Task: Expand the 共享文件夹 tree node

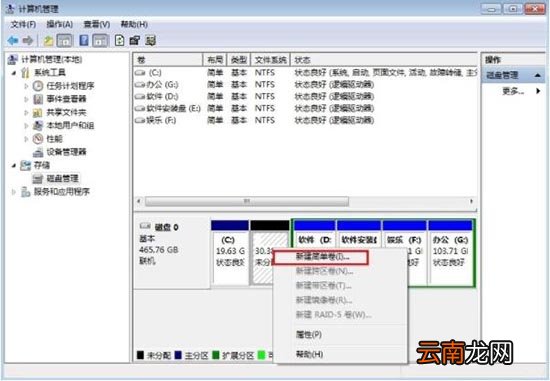Action: tap(26, 113)
